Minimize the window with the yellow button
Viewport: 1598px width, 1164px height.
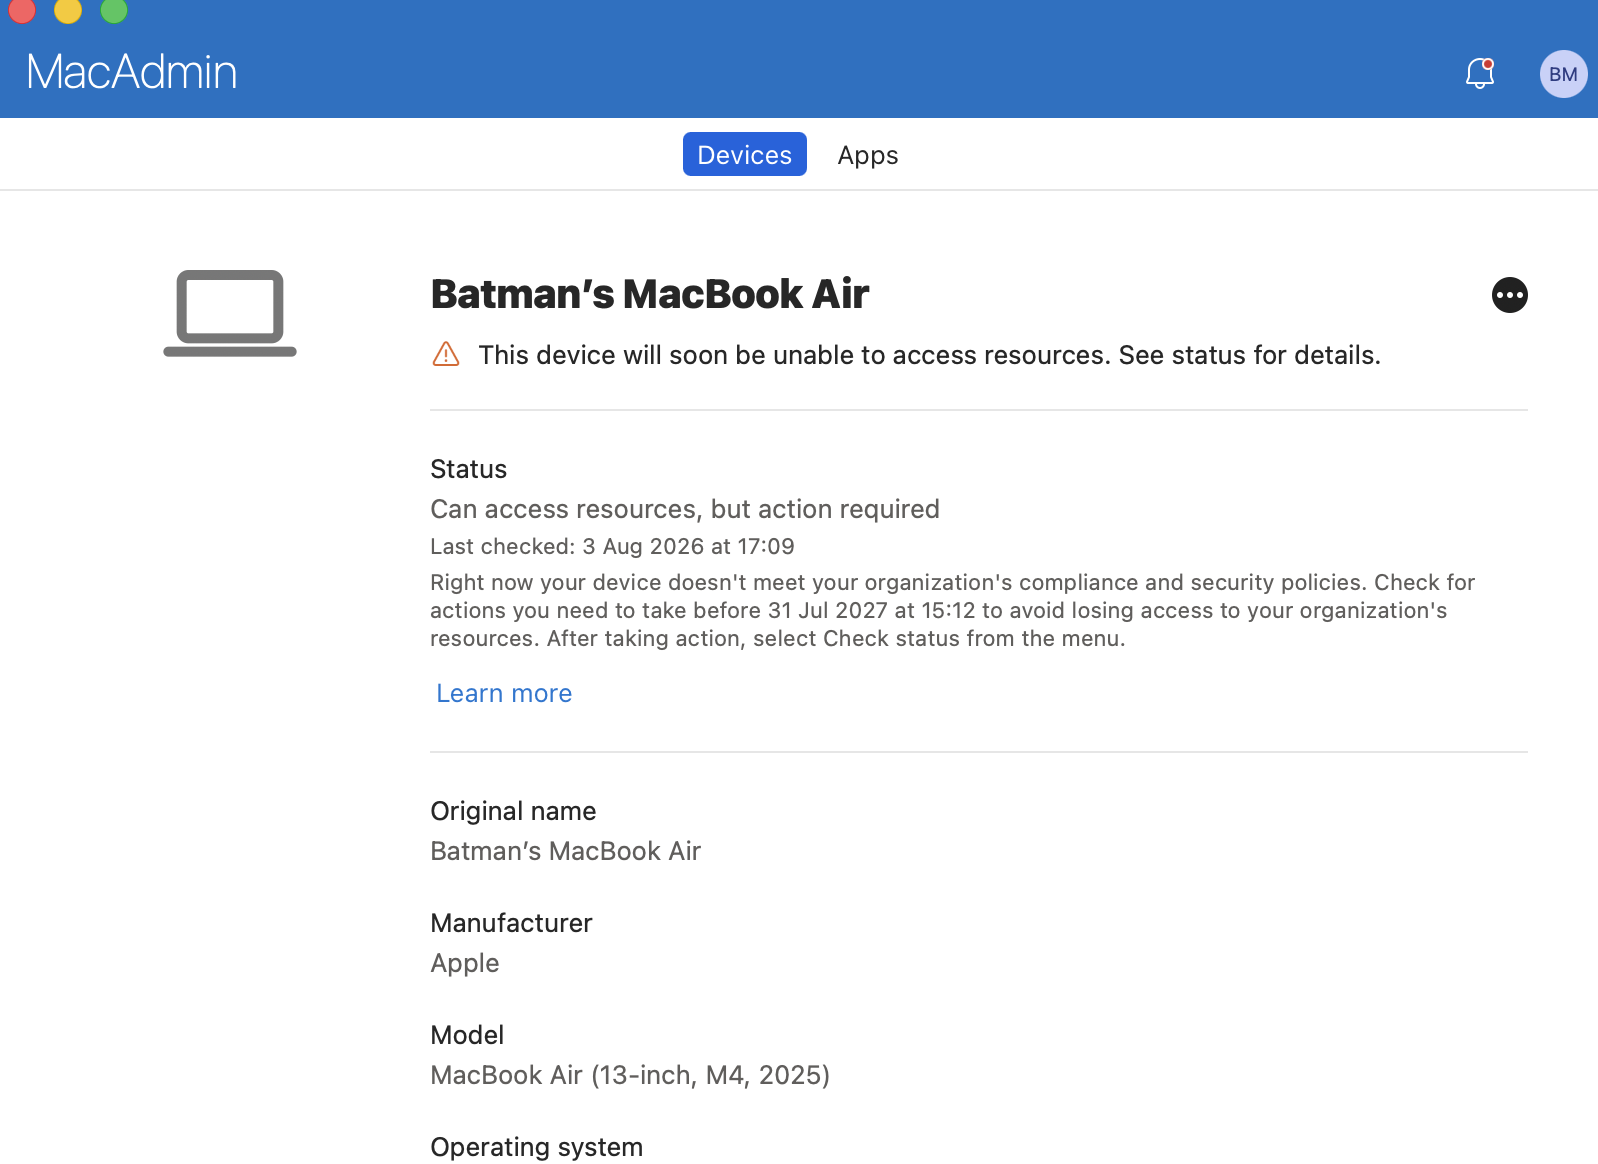68,10
